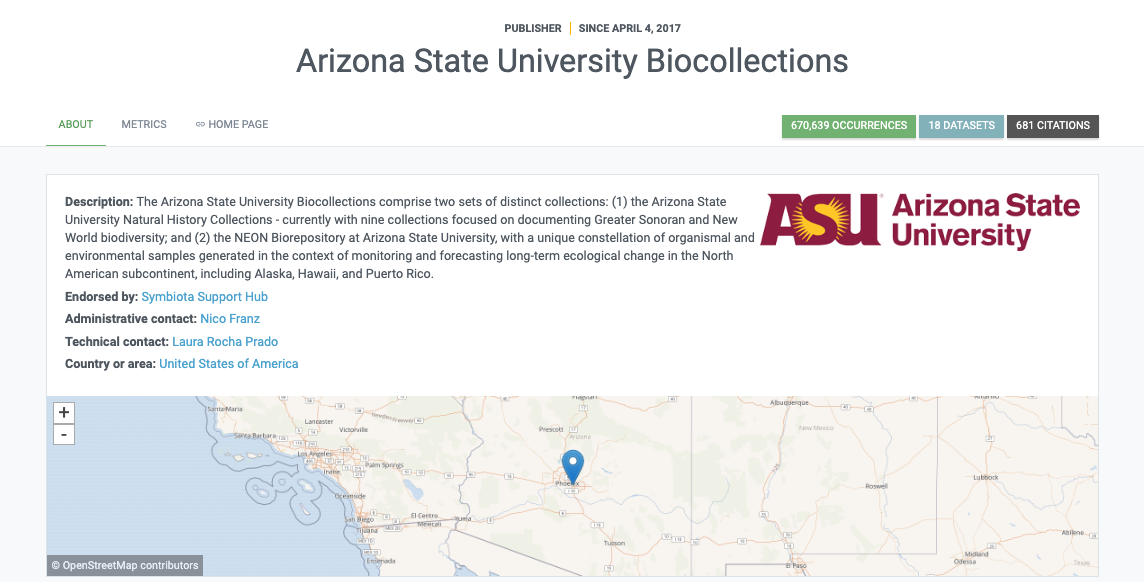
Task: Select United States of America link
Action: [x=228, y=363]
